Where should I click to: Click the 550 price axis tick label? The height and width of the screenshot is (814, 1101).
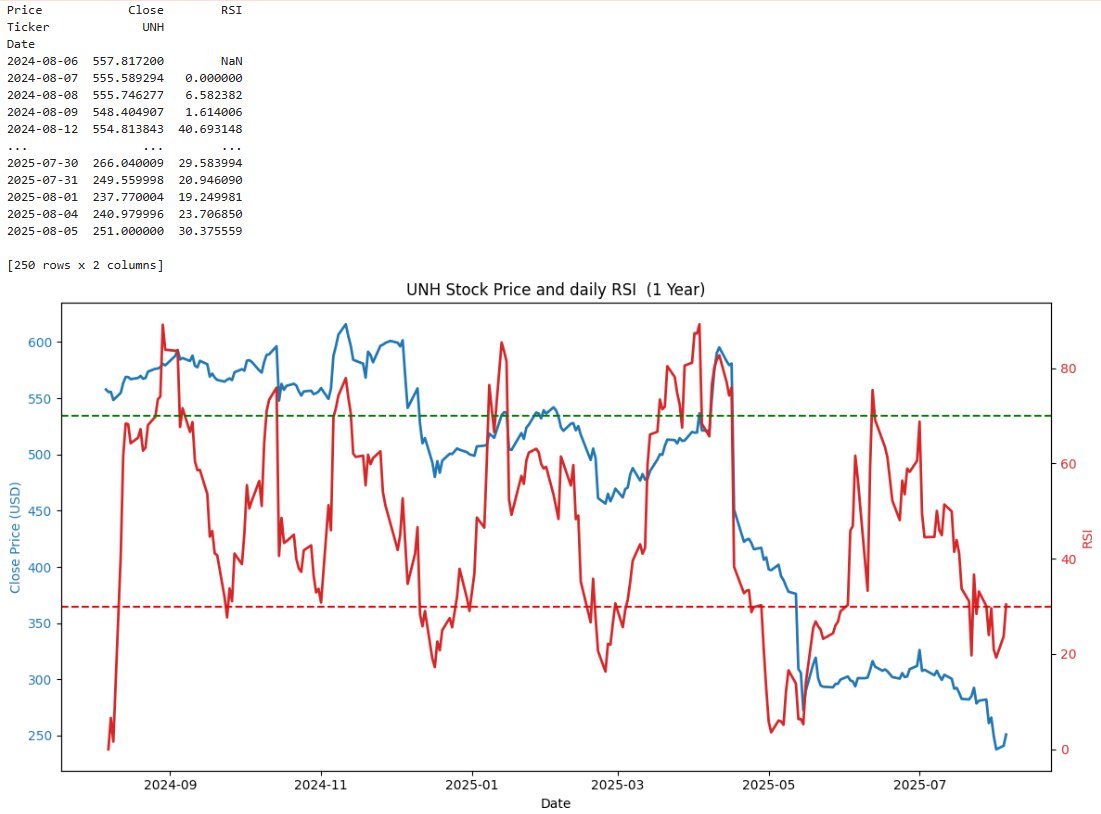tap(40, 399)
